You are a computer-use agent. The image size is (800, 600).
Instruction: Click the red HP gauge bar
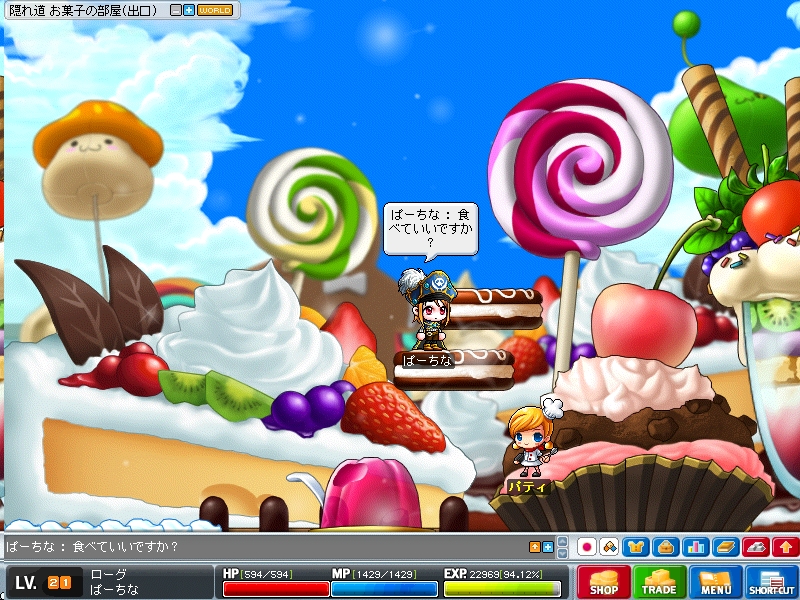pyautogui.click(x=276, y=589)
